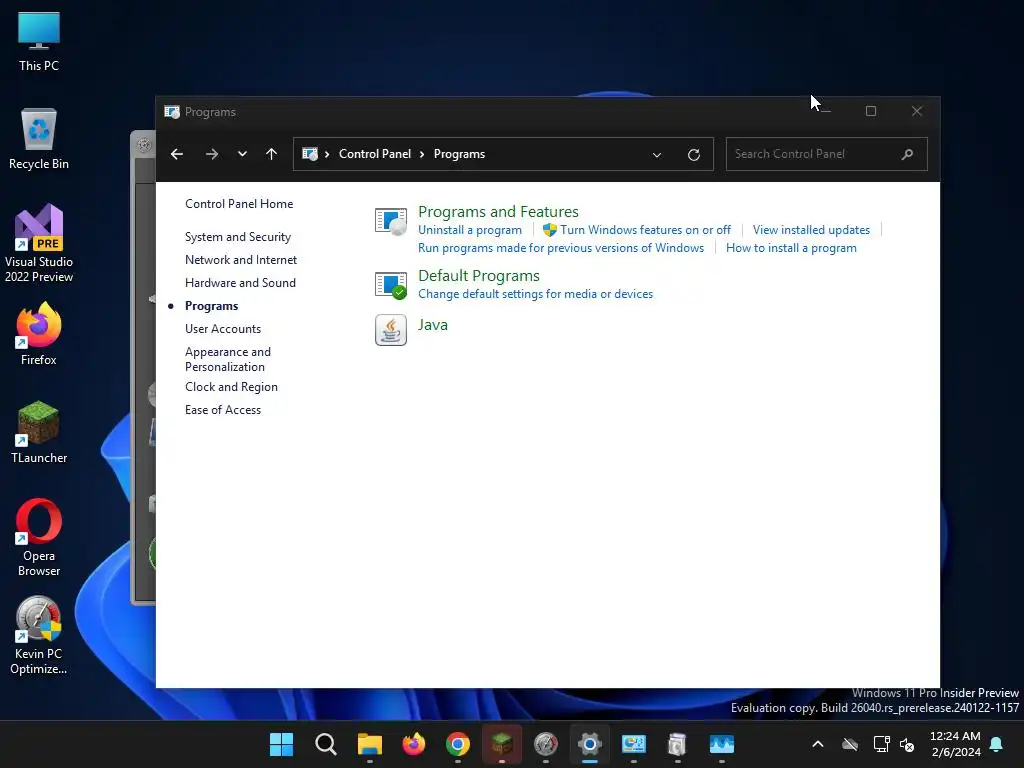Show hidden system tray icons
Viewport: 1024px width, 768px height.
[818, 744]
